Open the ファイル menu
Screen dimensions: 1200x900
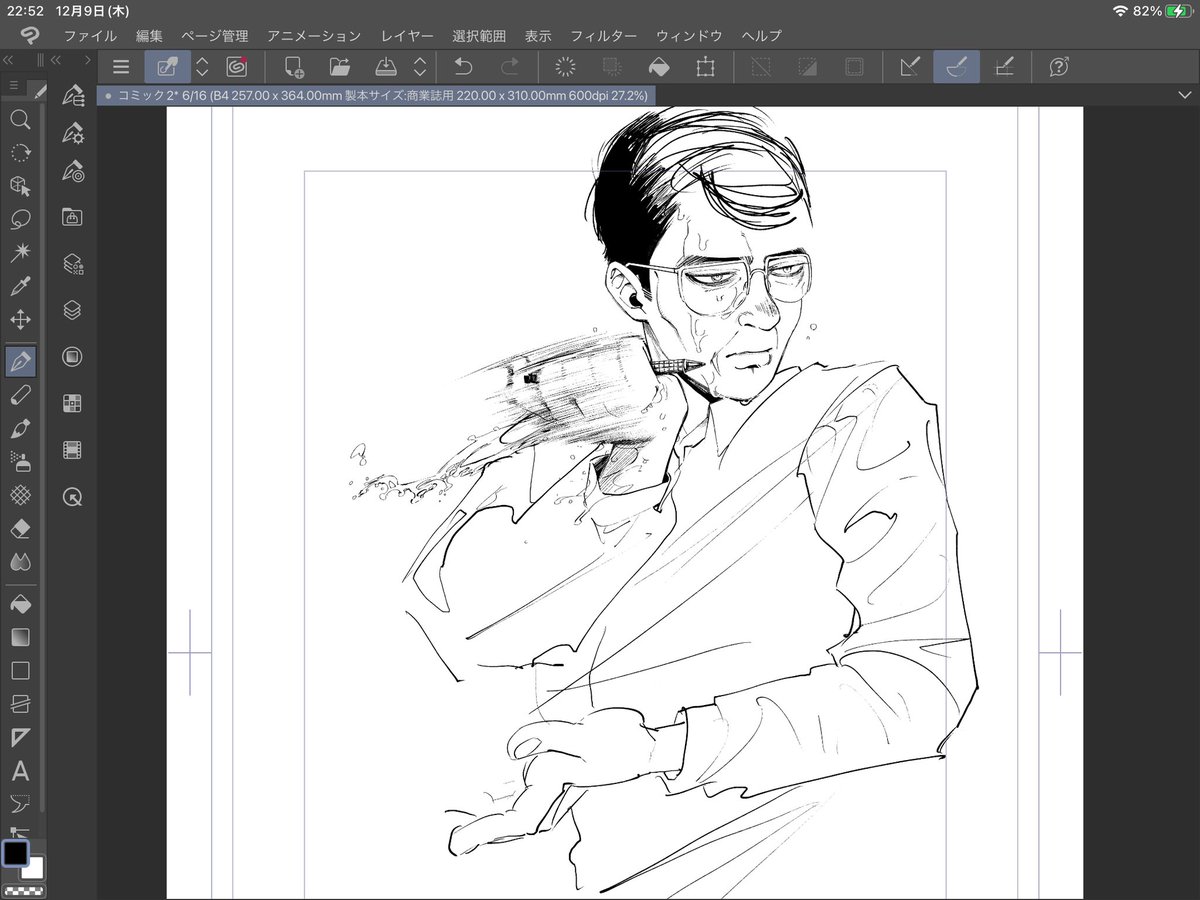tap(90, 36)
